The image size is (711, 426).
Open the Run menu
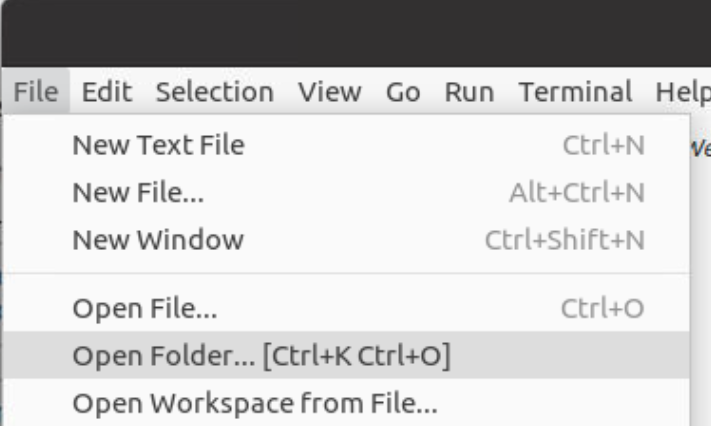point(468,92)
